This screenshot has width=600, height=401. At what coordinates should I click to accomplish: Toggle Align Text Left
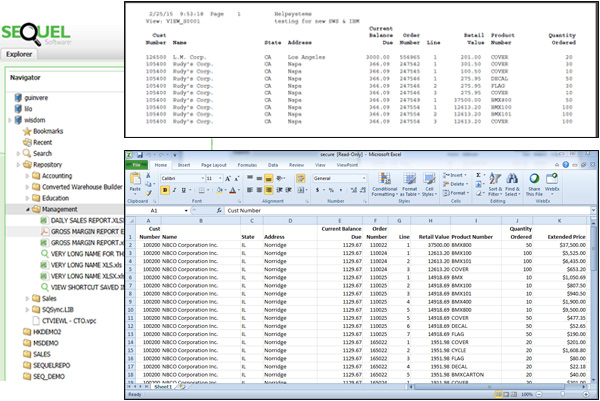click(250, 190)
